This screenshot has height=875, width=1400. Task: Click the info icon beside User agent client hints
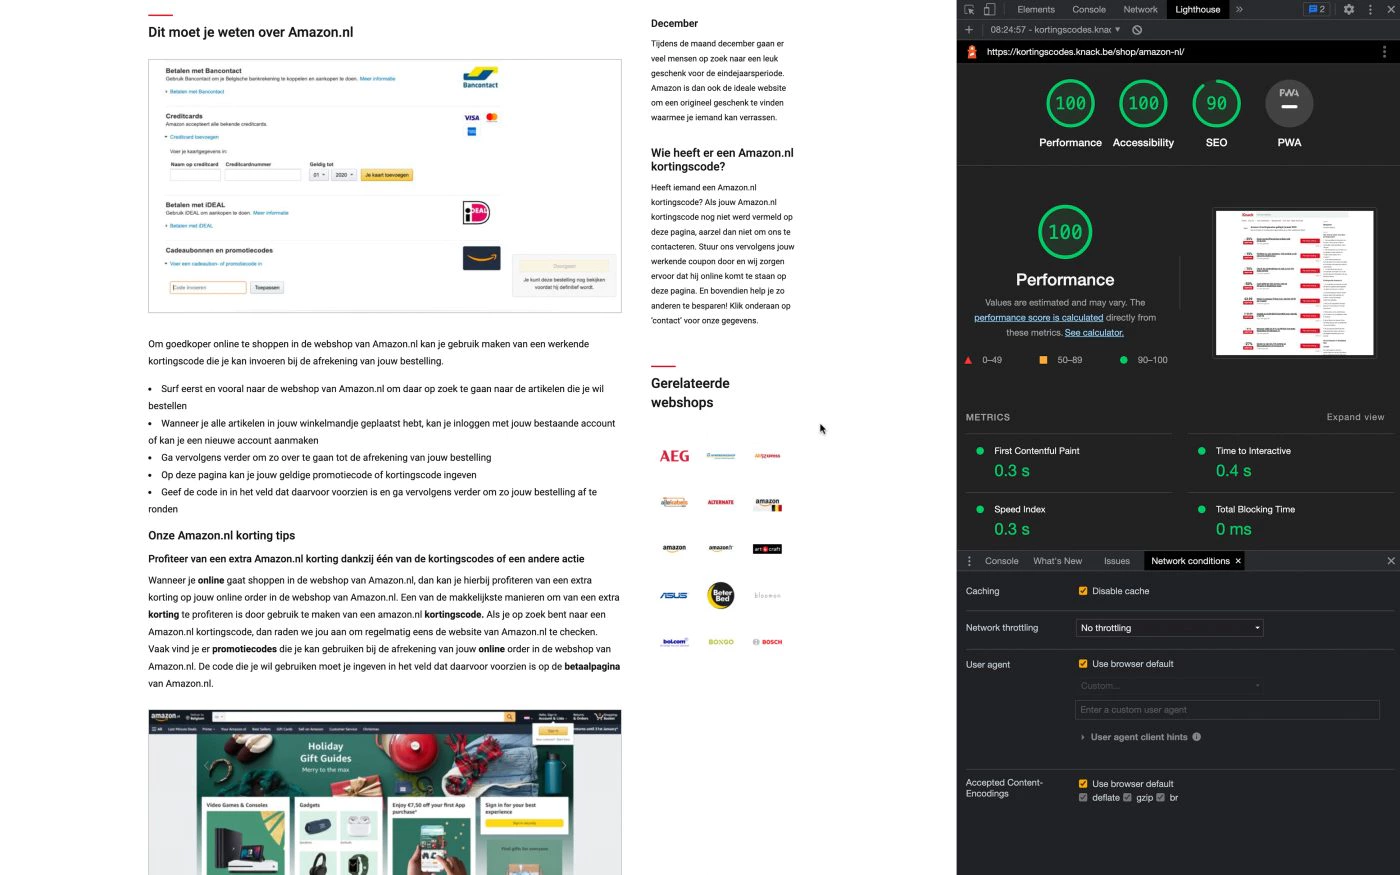(x=1197, y=737)
